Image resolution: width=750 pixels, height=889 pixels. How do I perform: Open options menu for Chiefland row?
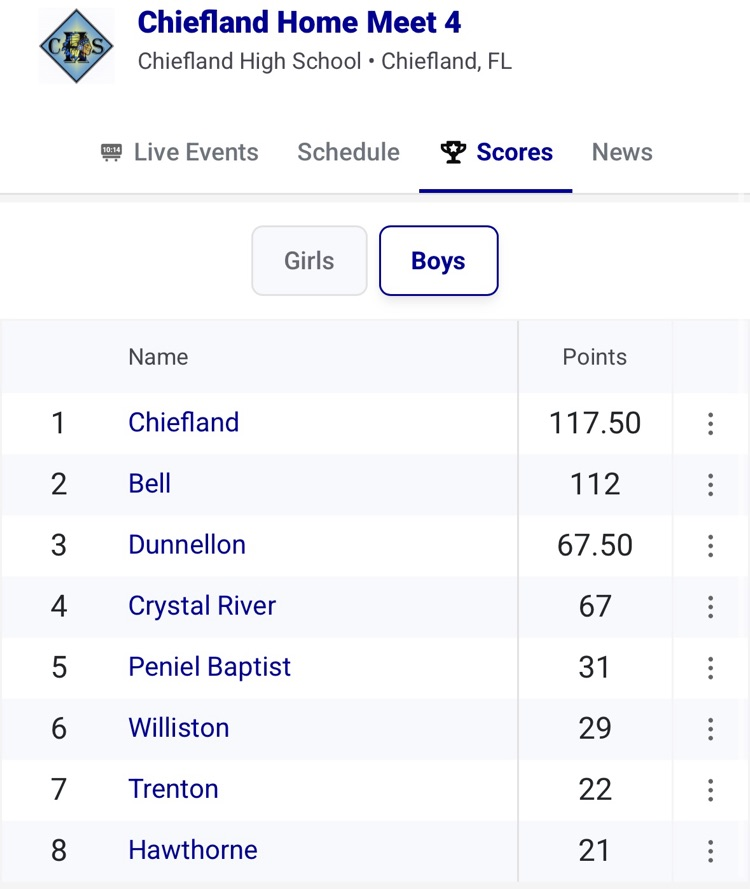710,423
